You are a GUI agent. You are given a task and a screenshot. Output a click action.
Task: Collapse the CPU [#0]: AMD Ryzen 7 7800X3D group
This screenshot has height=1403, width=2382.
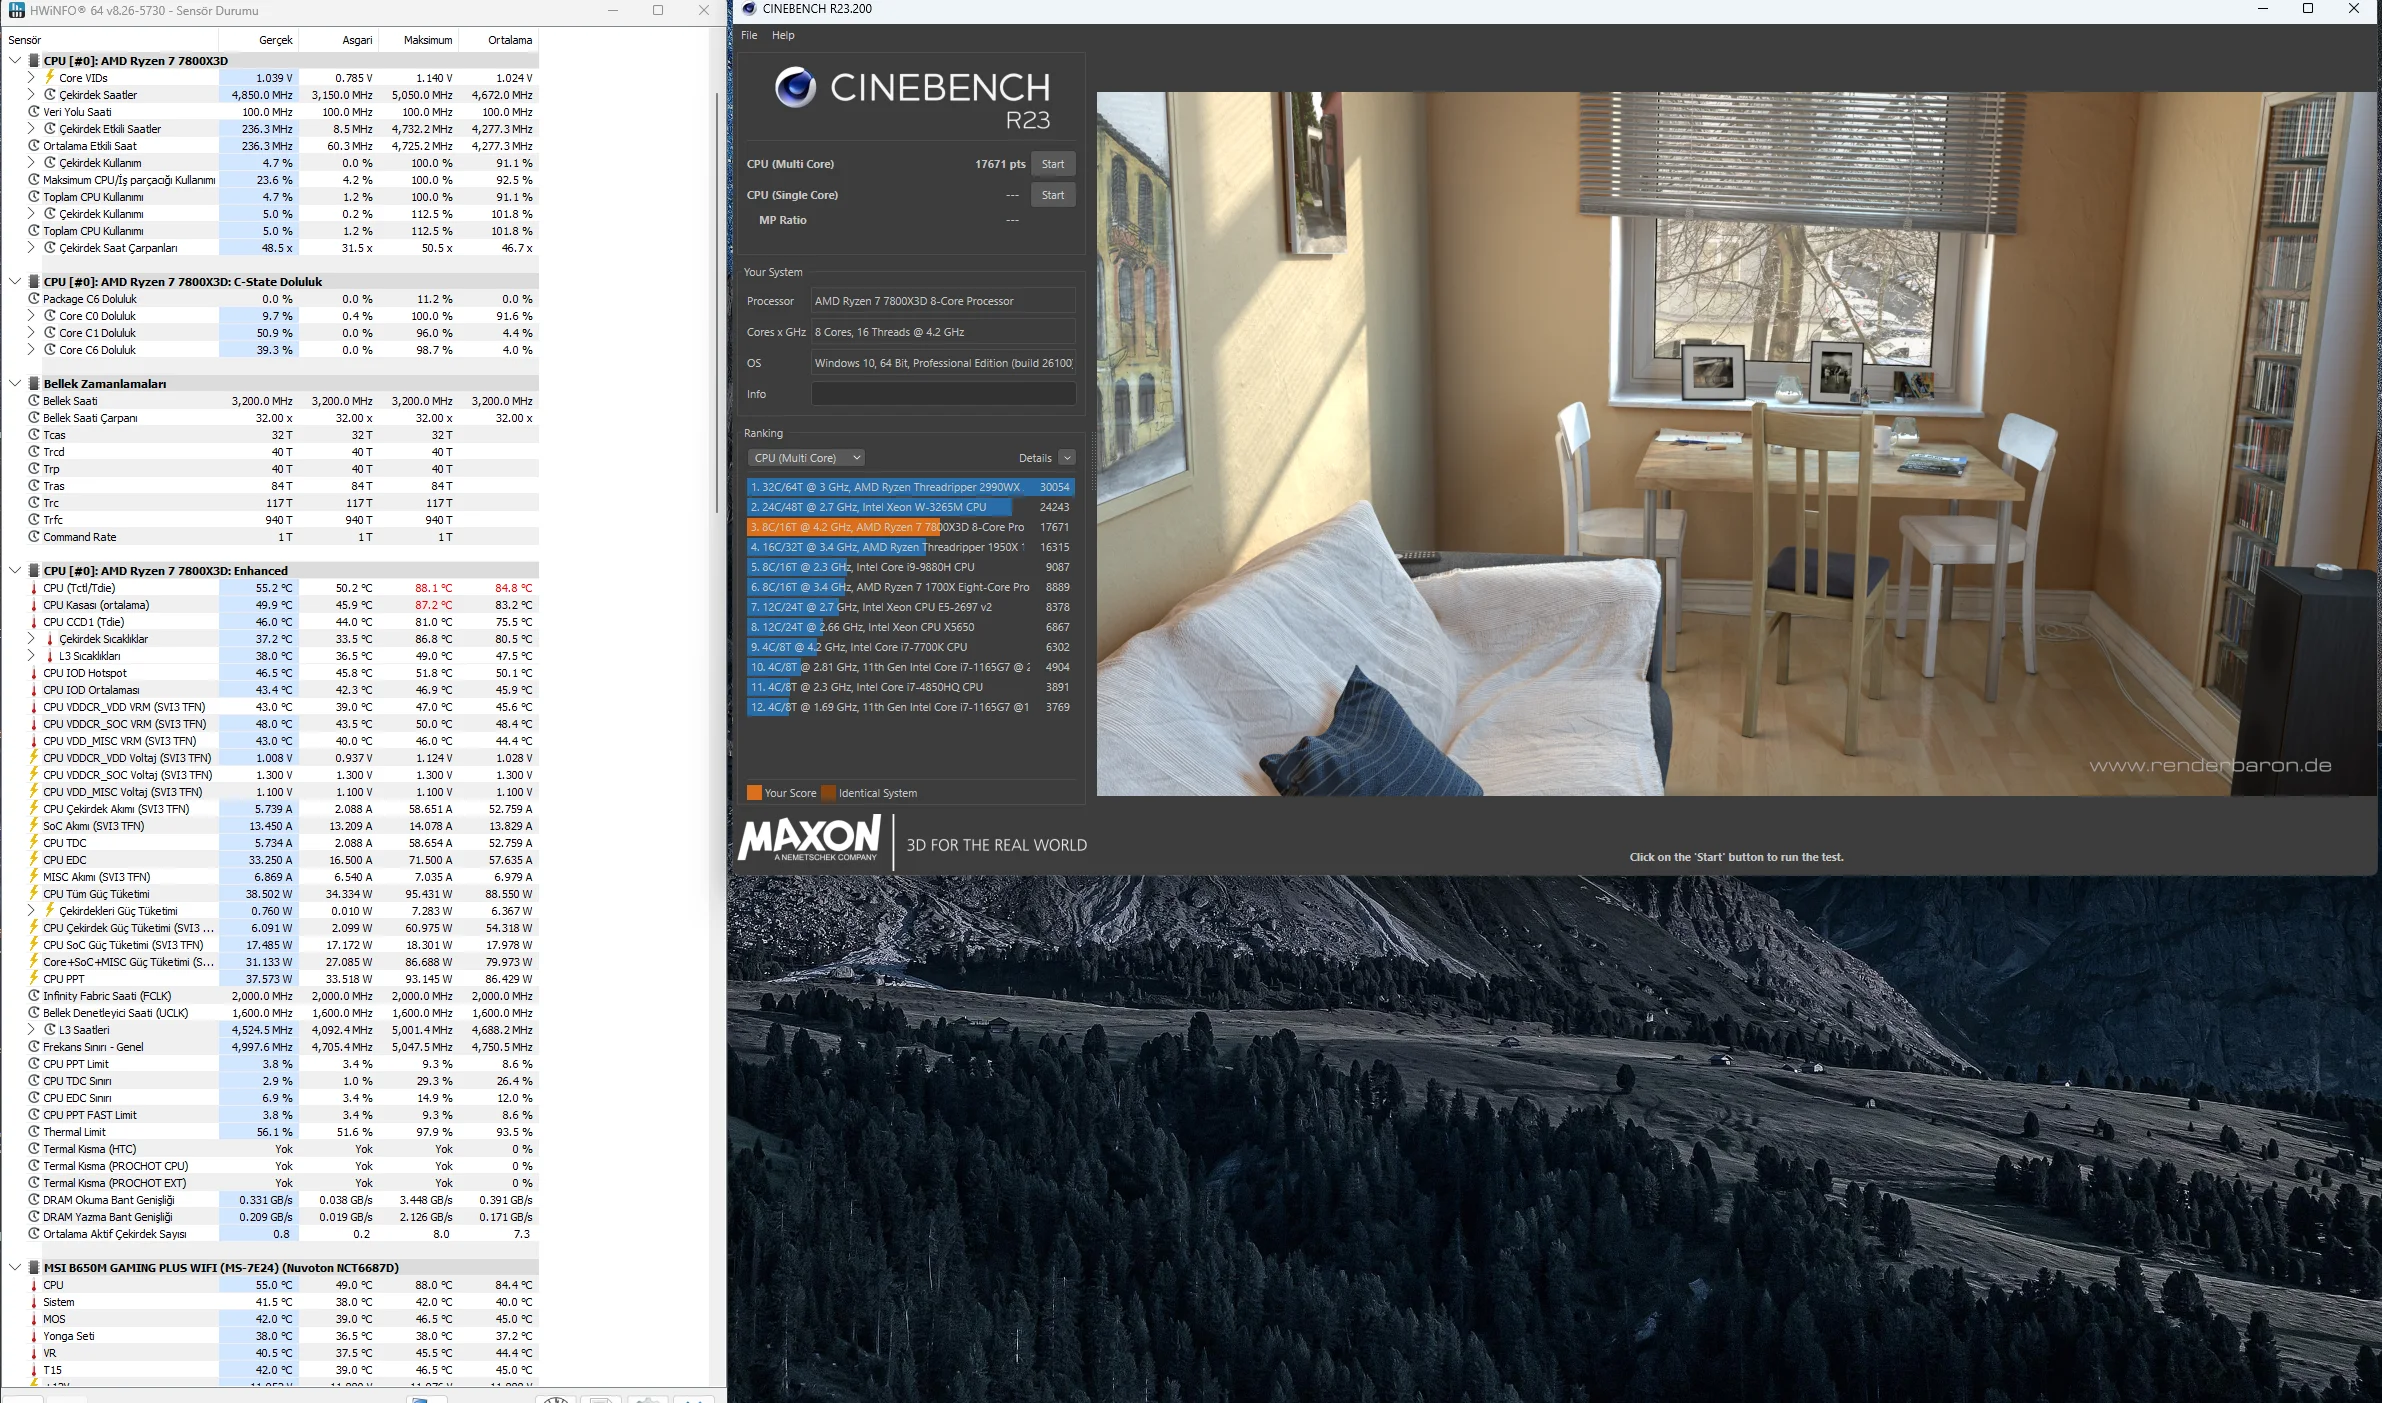pos(15,60)
